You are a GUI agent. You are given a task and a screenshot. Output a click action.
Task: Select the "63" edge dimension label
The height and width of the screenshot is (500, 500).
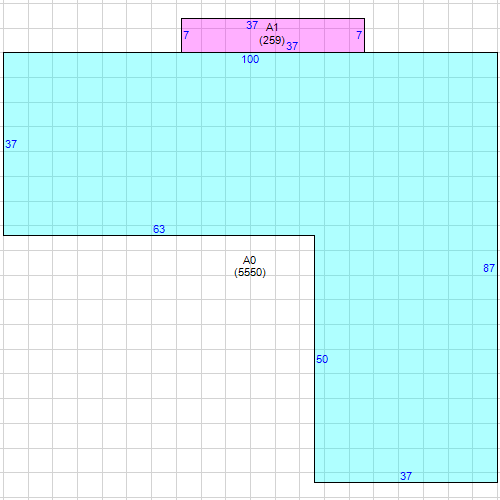pyautogui.click(x=159, y=229)
